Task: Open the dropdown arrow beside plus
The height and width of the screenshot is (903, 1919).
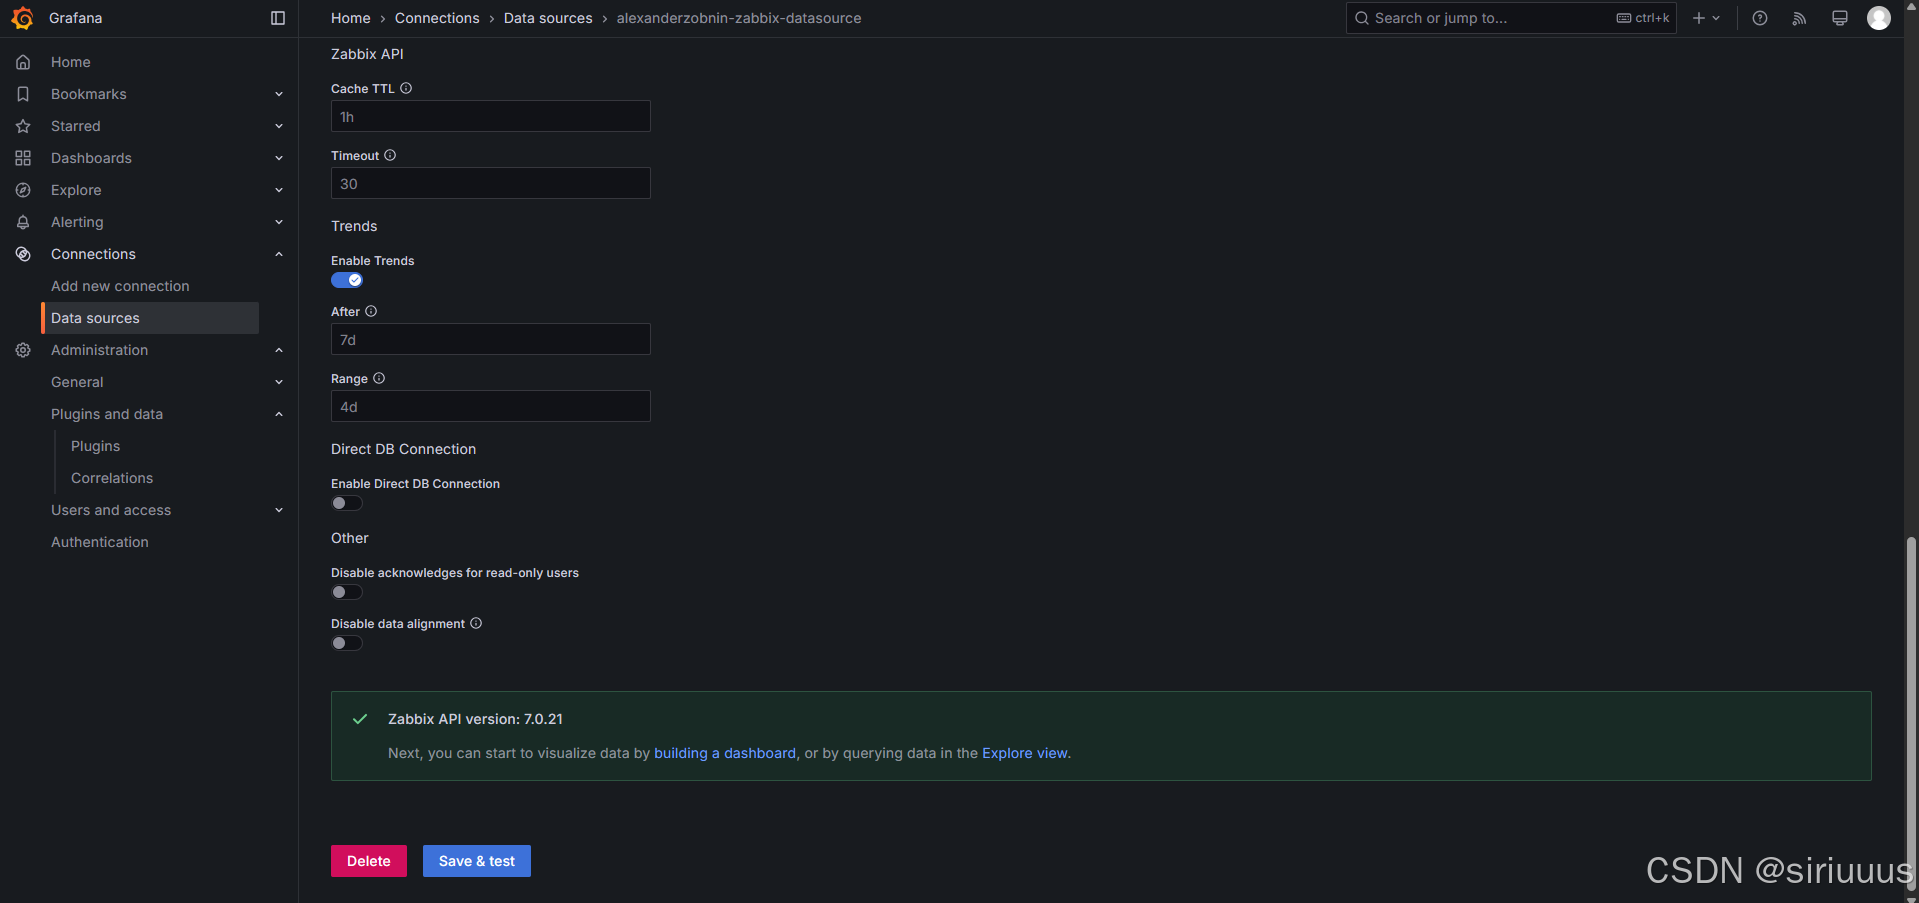Action: 1716,18
